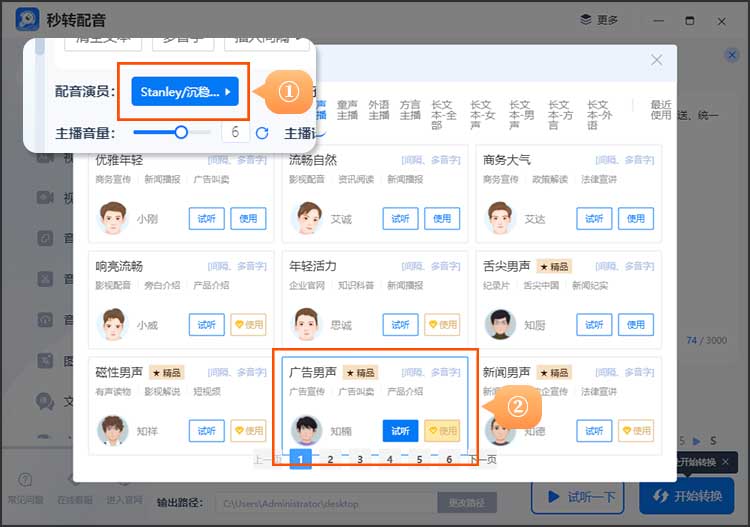This screenshot has width=750, height=527.
Task: Click the 输出路径 field
Action: click(x=326, y=503)
